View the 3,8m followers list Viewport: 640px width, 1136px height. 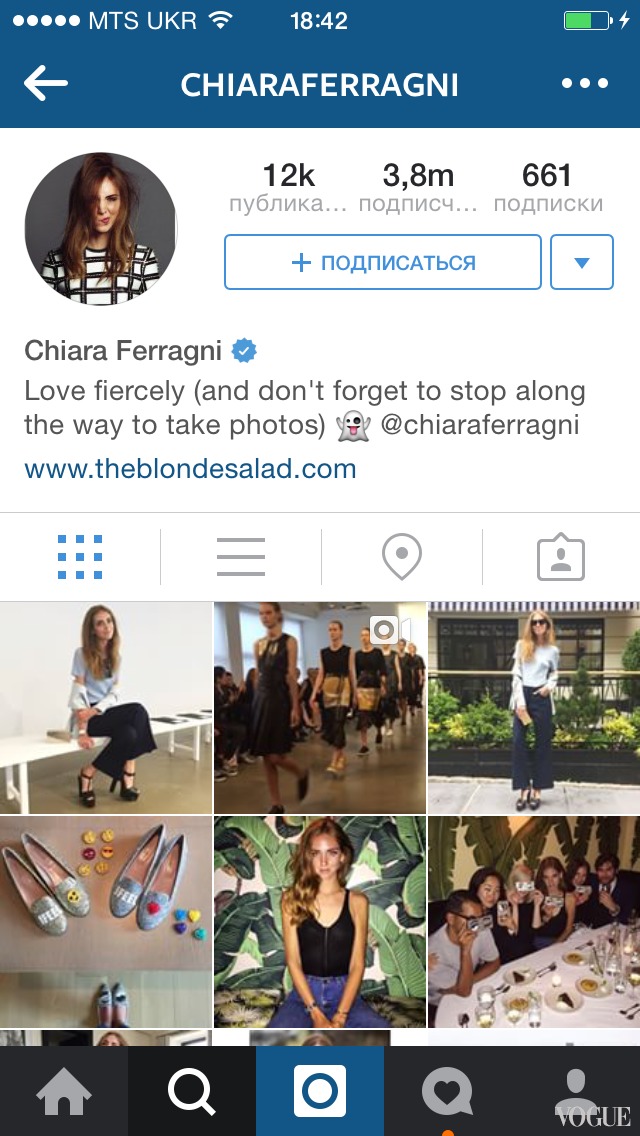click(418, 187)
